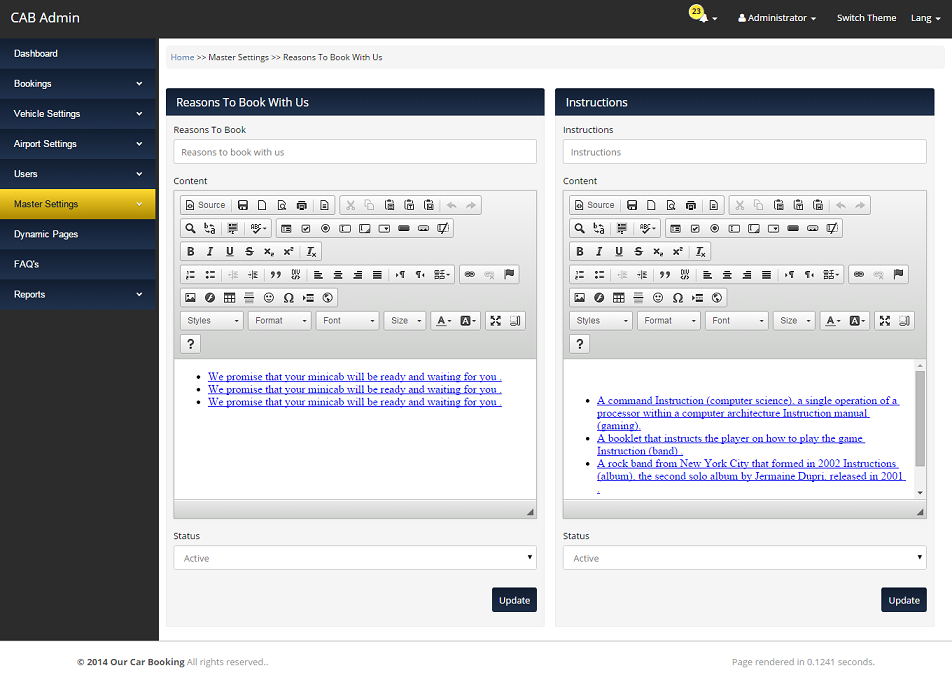
Task: Open Styles dropdown in Reasons editor
Action: pyautogui.click(x=212, y=321)
